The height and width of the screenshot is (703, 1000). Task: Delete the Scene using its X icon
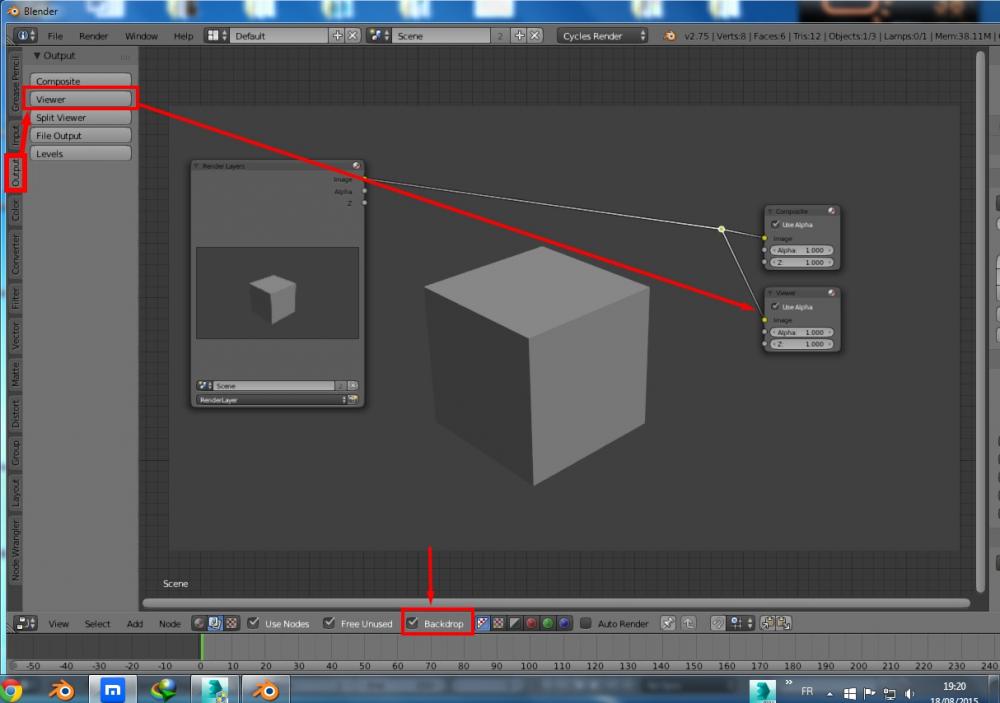pyautogui.click(x=535, y=35)
